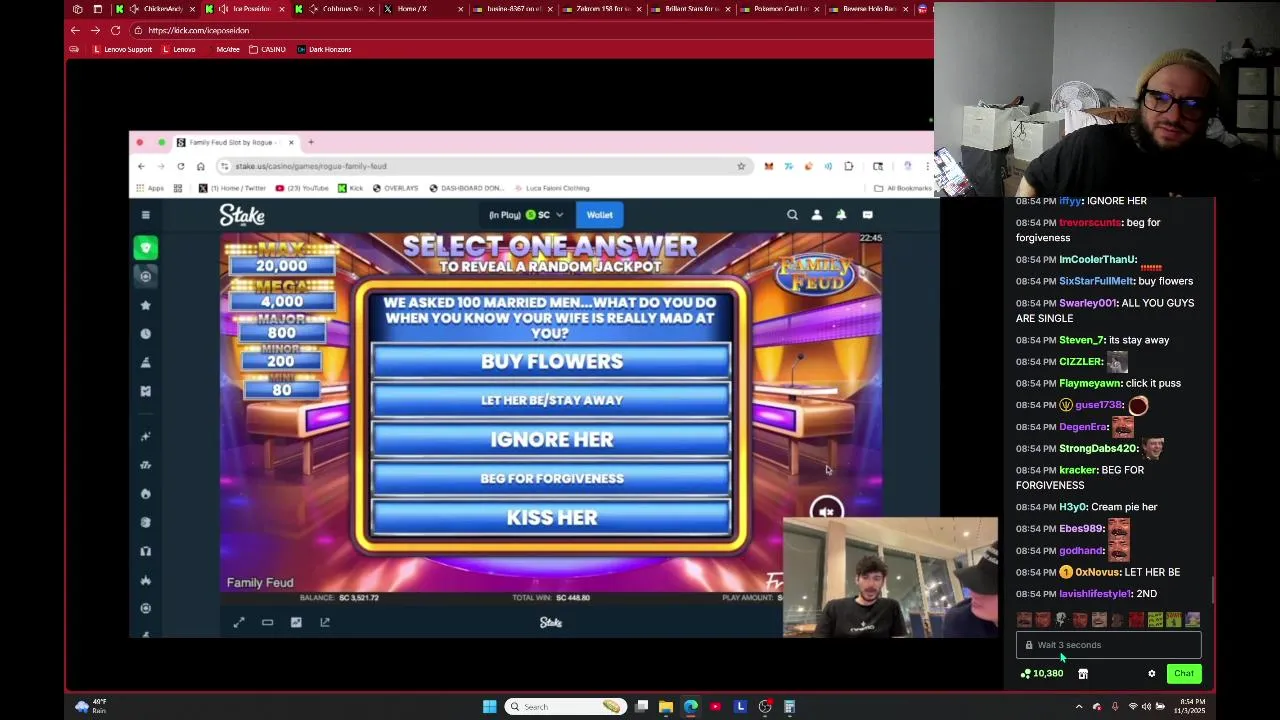Select BUY FLOWERS answer
The image size is (1280, 720).
click(x=552, y=362)
